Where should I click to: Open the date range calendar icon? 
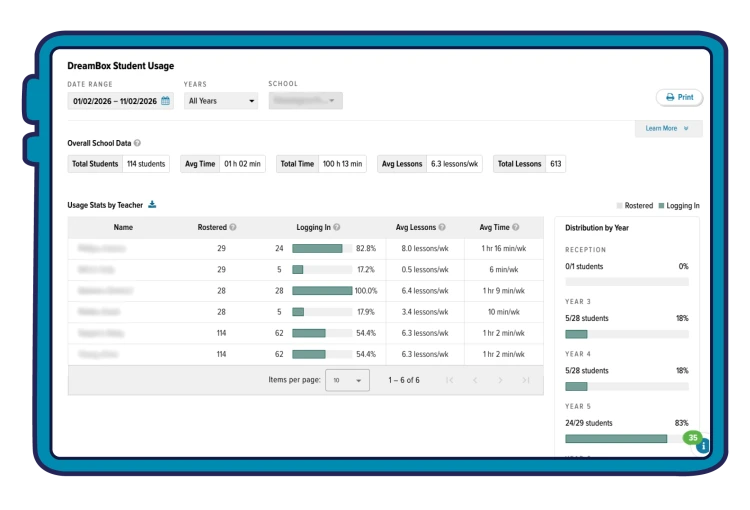(x=165, y=101)
